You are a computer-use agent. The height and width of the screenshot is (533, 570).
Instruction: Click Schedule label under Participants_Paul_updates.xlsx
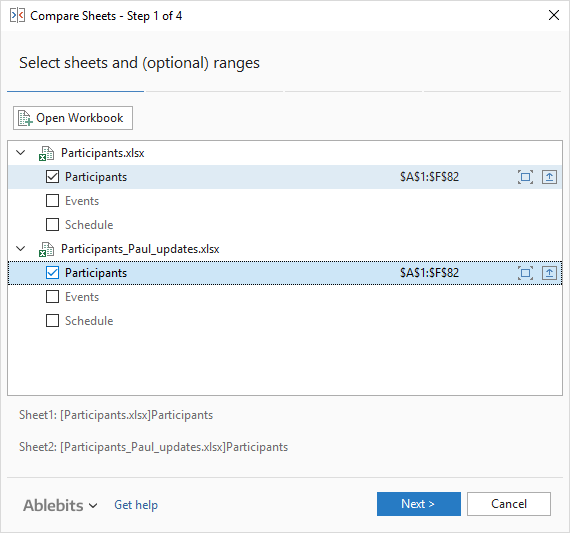click(89, 321)
